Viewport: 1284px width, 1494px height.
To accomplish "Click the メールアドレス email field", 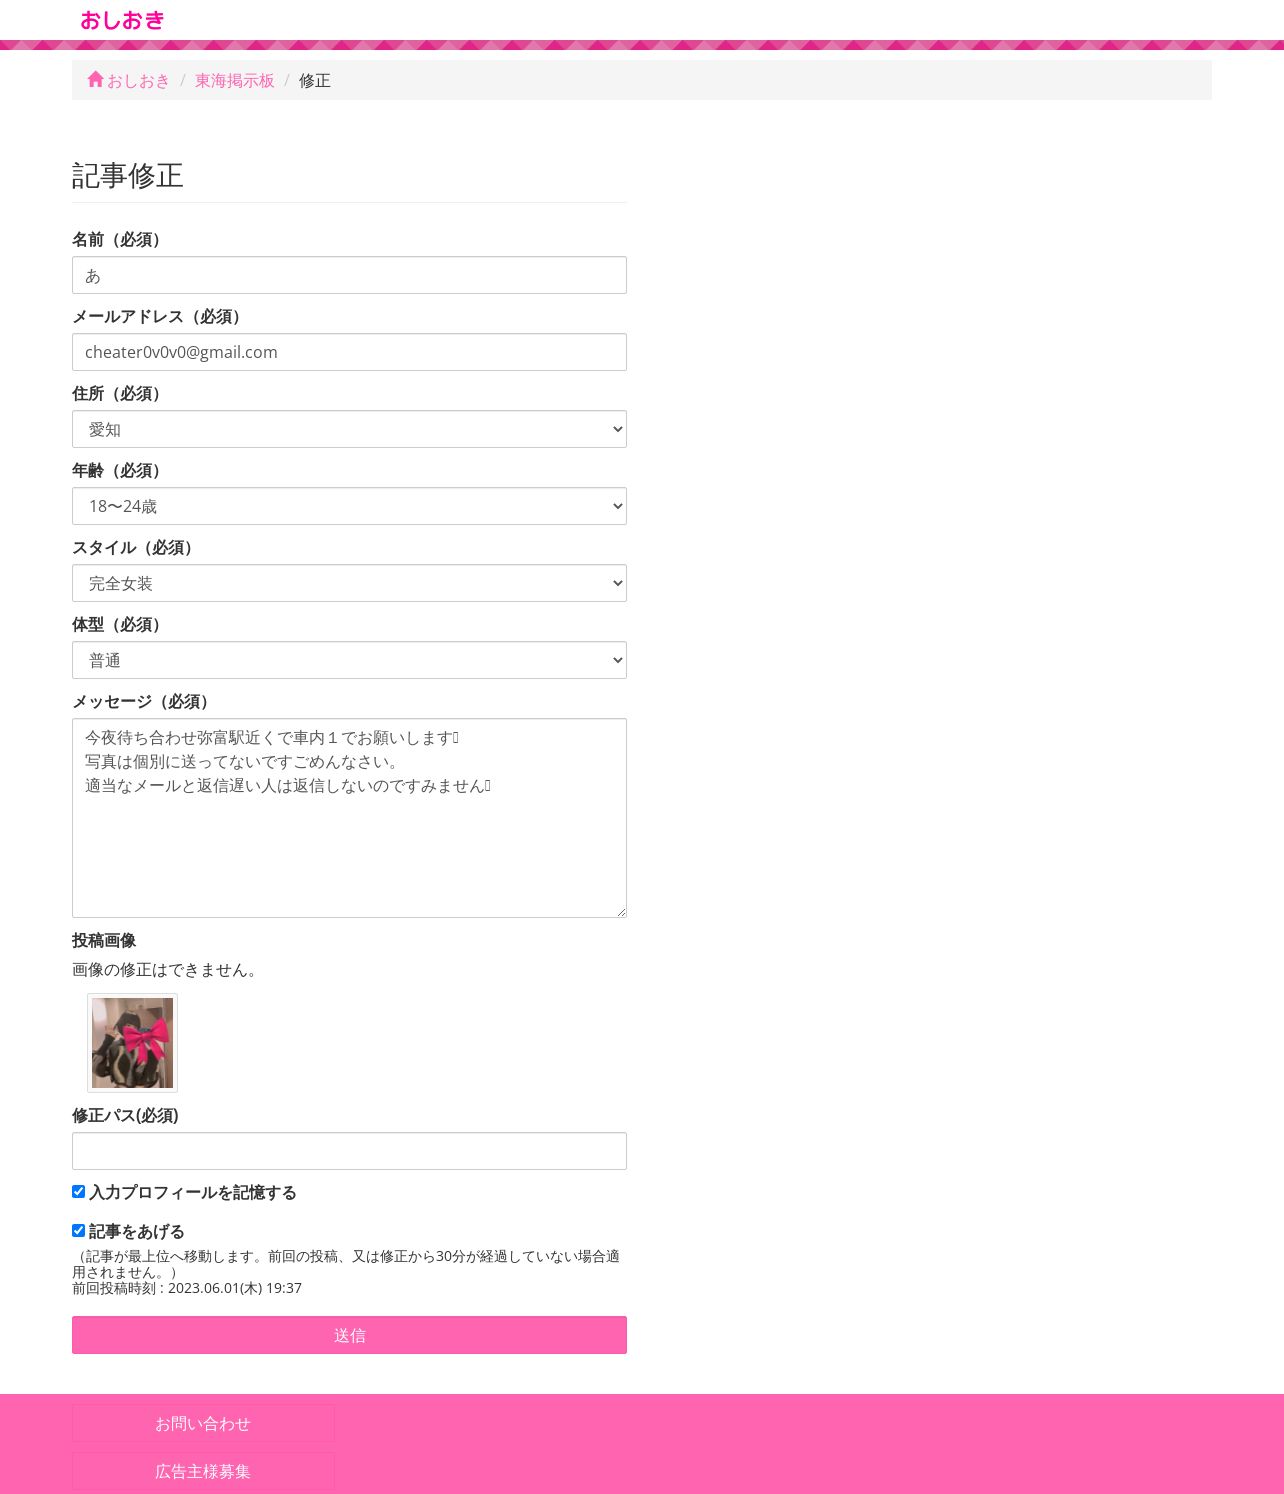I will point(349,352).
